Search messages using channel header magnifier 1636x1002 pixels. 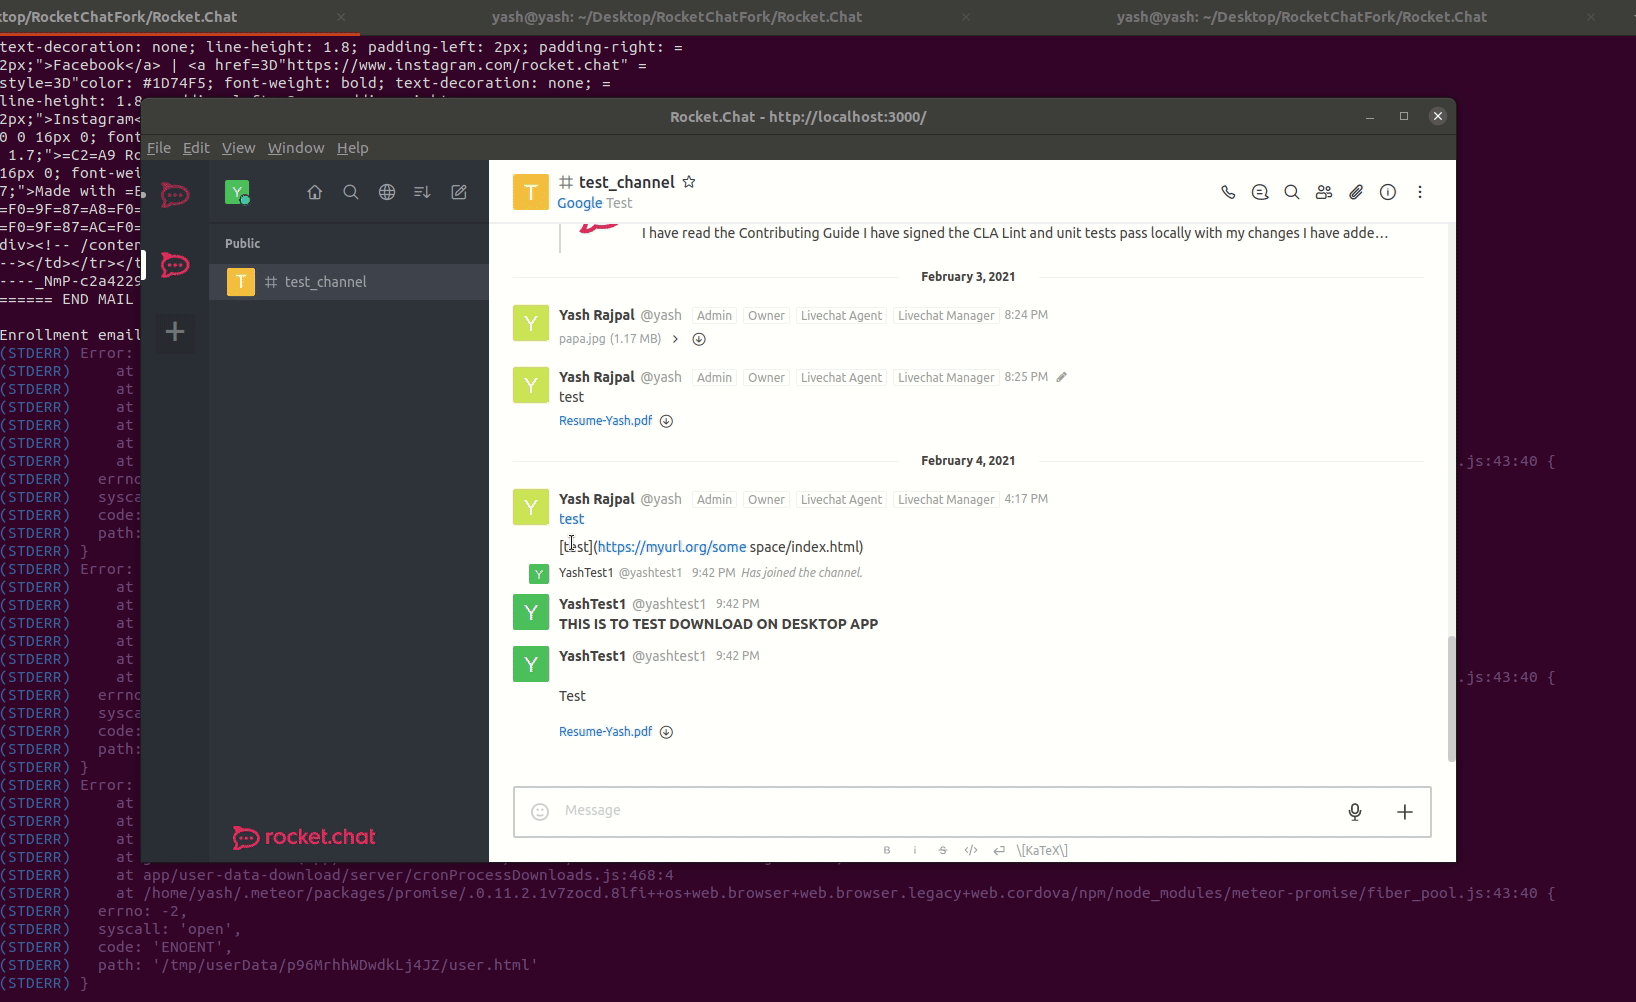coord(1292,192)
